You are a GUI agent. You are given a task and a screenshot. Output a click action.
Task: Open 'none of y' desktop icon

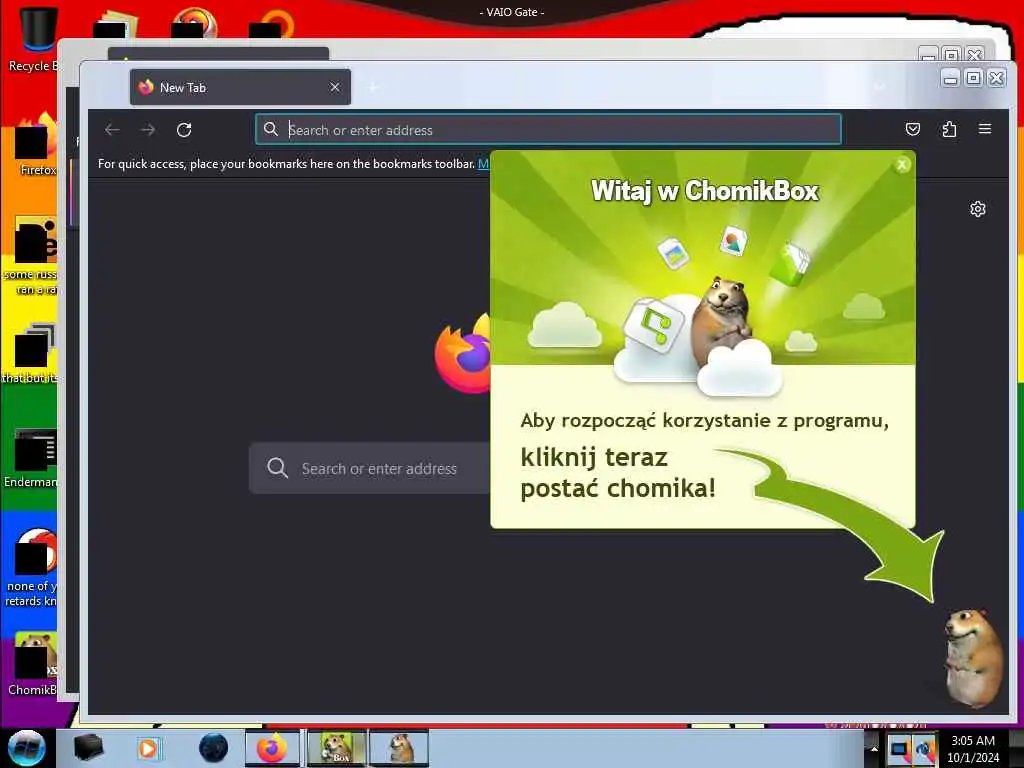tap(33, 568)
